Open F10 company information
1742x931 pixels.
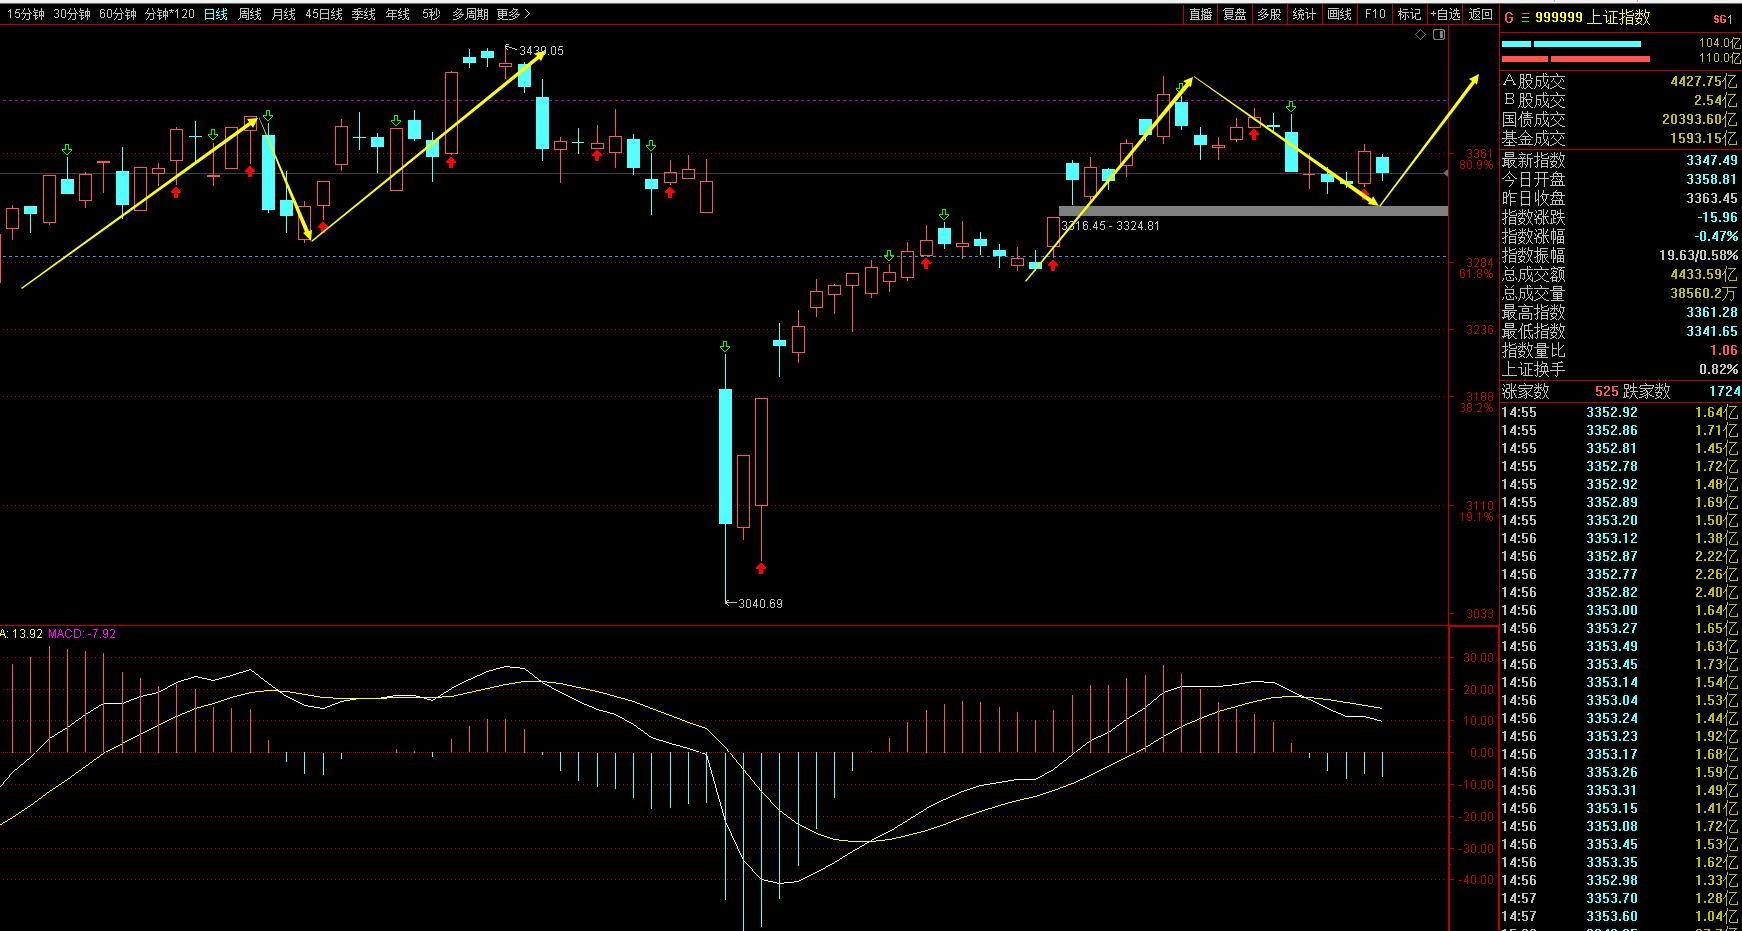(1375, 14)
